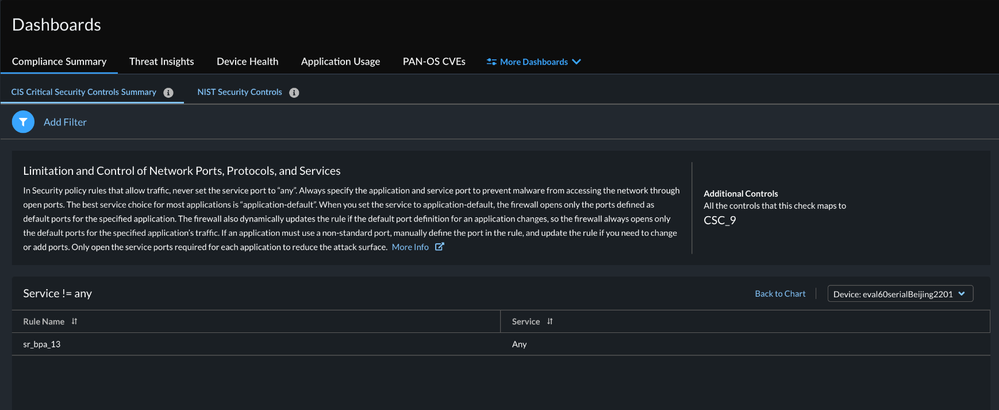Switch to NIST Security Controls subtab
The image size is (999, 410).
240,92
